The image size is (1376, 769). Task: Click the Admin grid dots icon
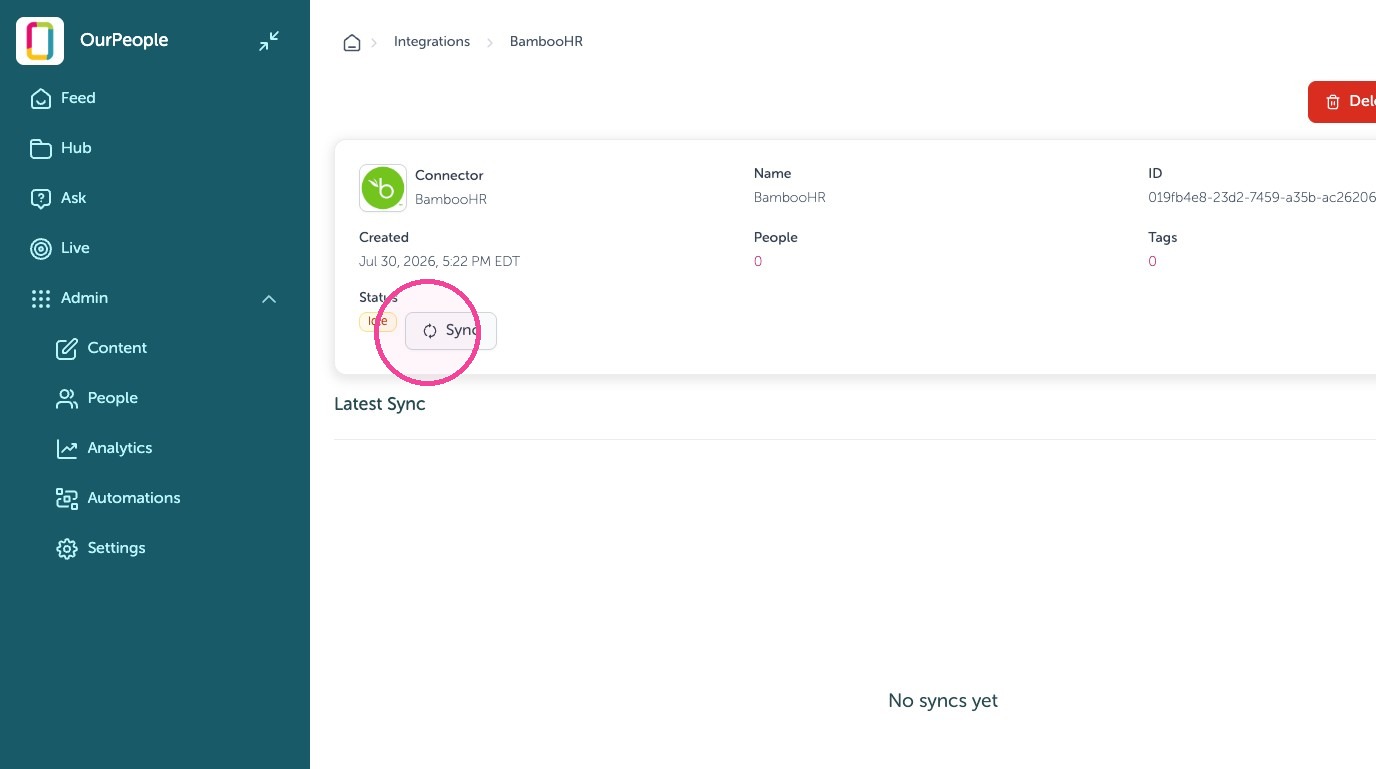point(41,299)
